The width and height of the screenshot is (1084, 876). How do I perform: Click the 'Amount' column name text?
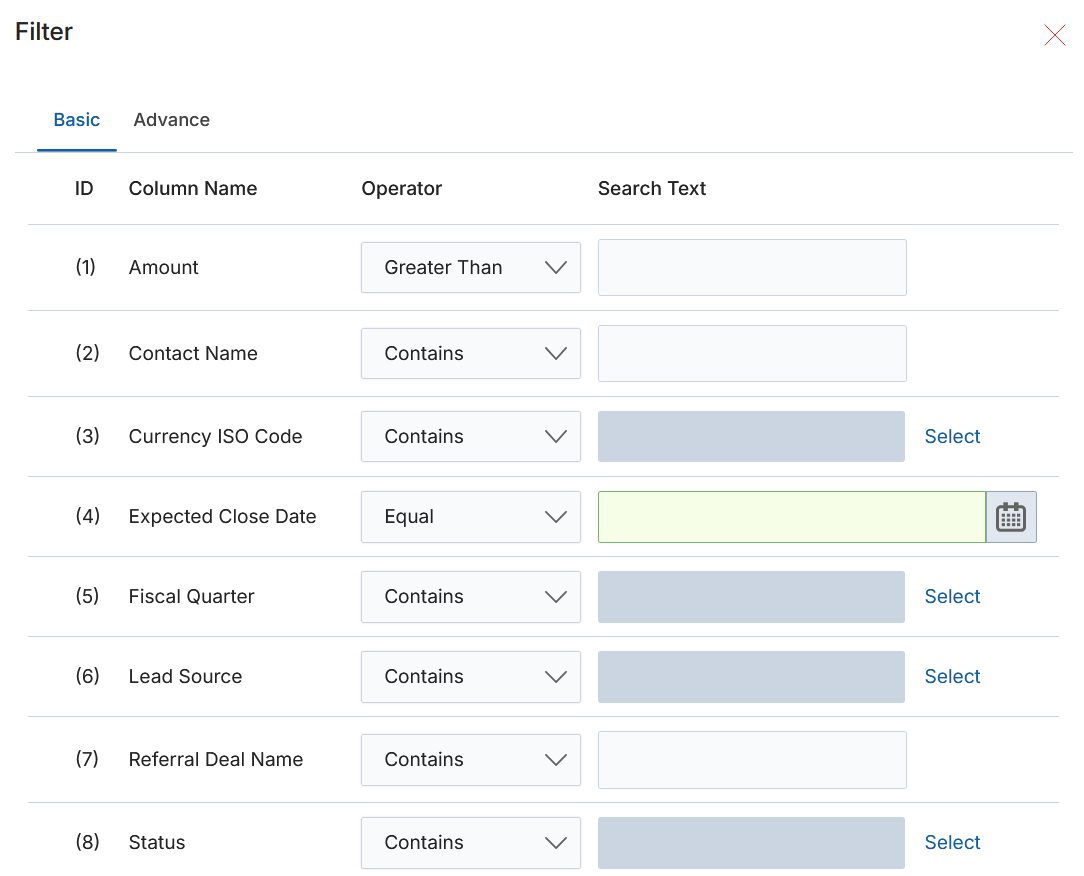tap(163, 268)
